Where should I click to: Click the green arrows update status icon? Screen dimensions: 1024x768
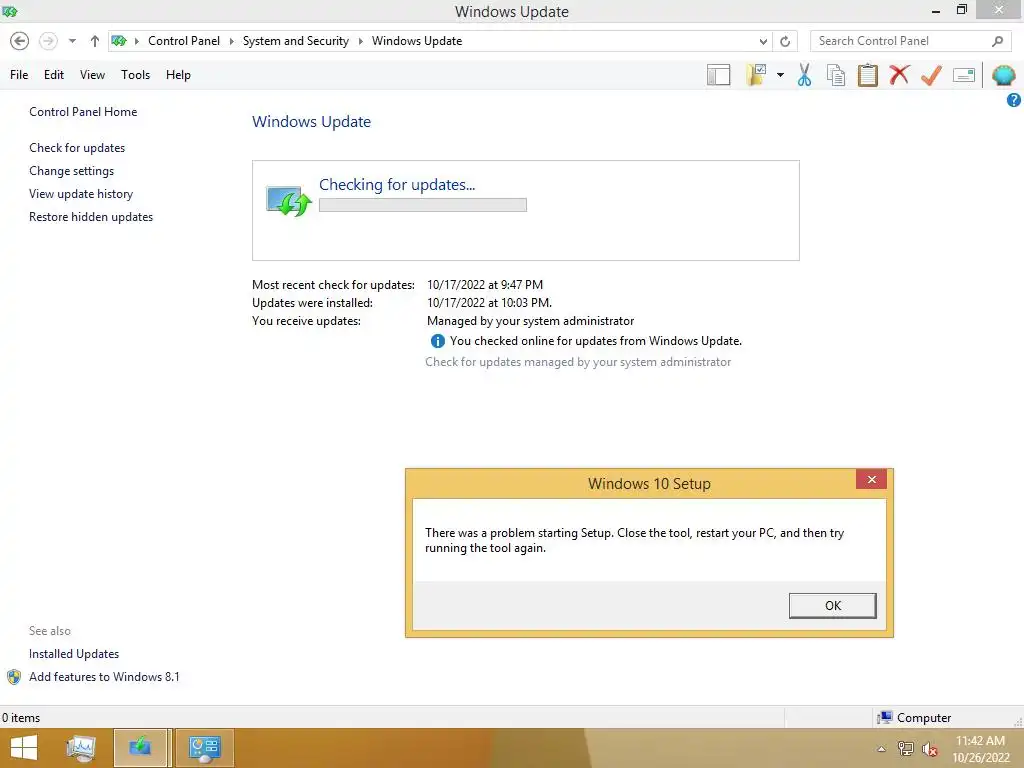point(289,201)
